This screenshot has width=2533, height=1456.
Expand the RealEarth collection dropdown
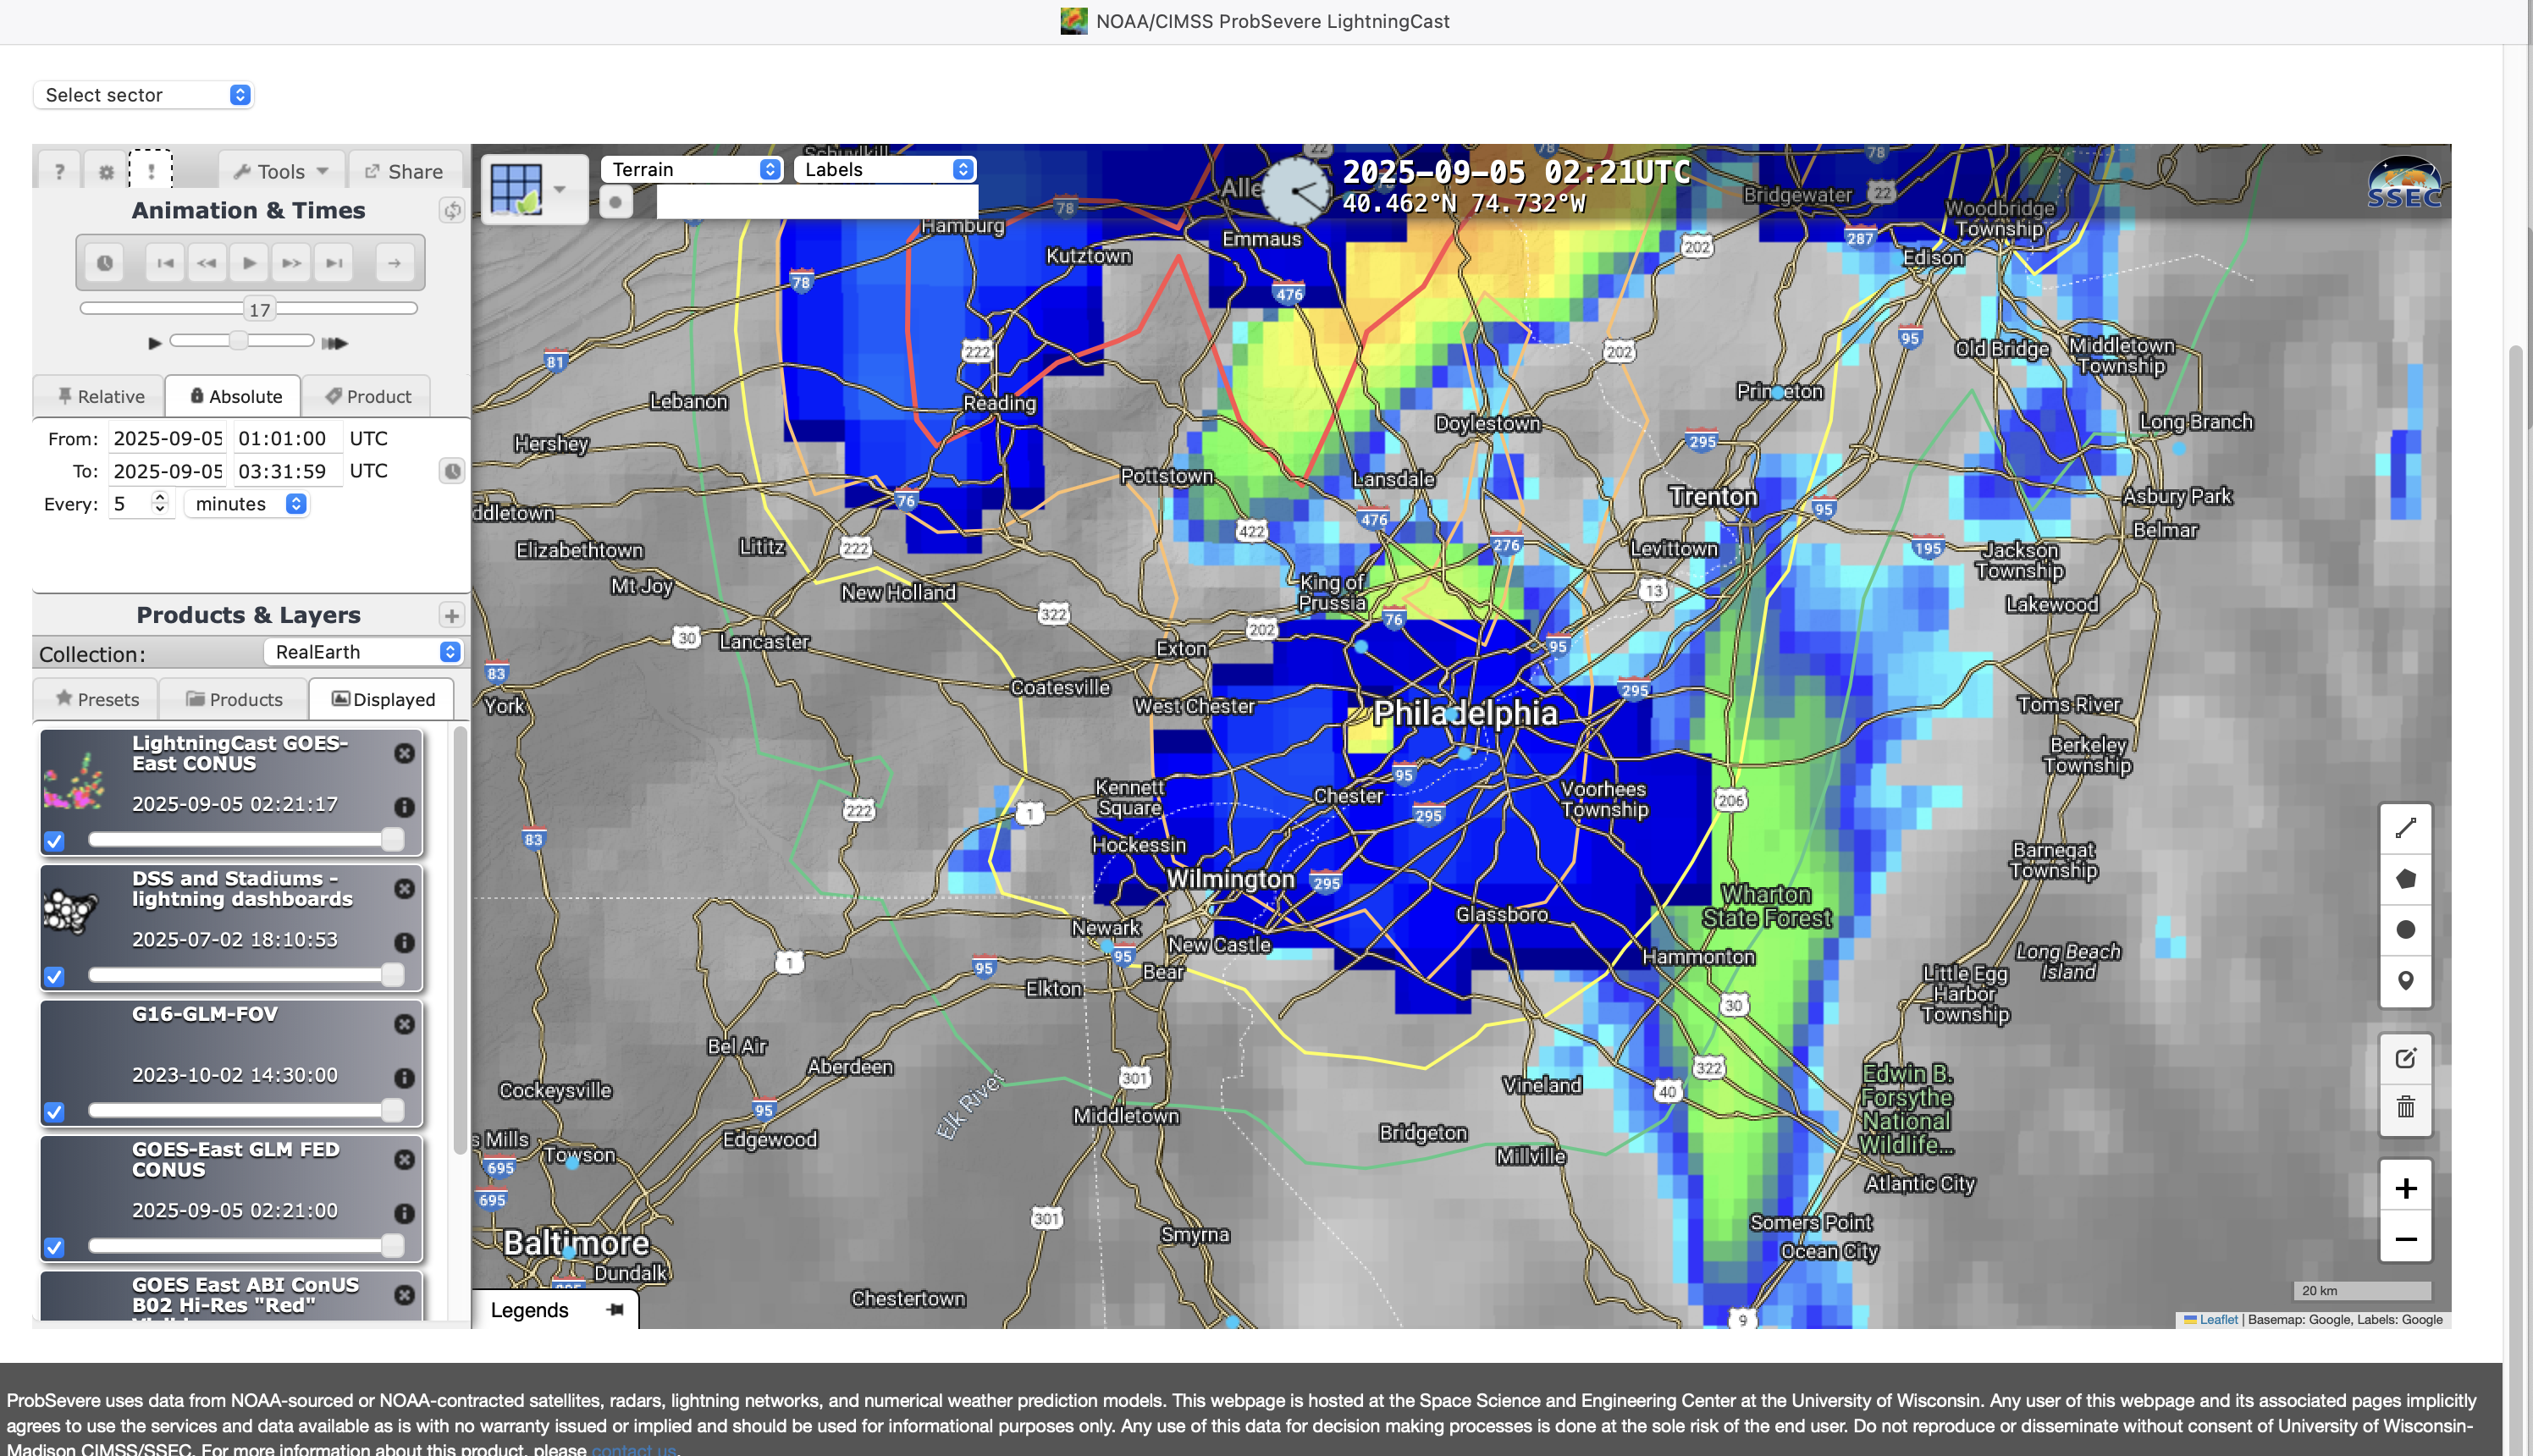tap(365, 652)
